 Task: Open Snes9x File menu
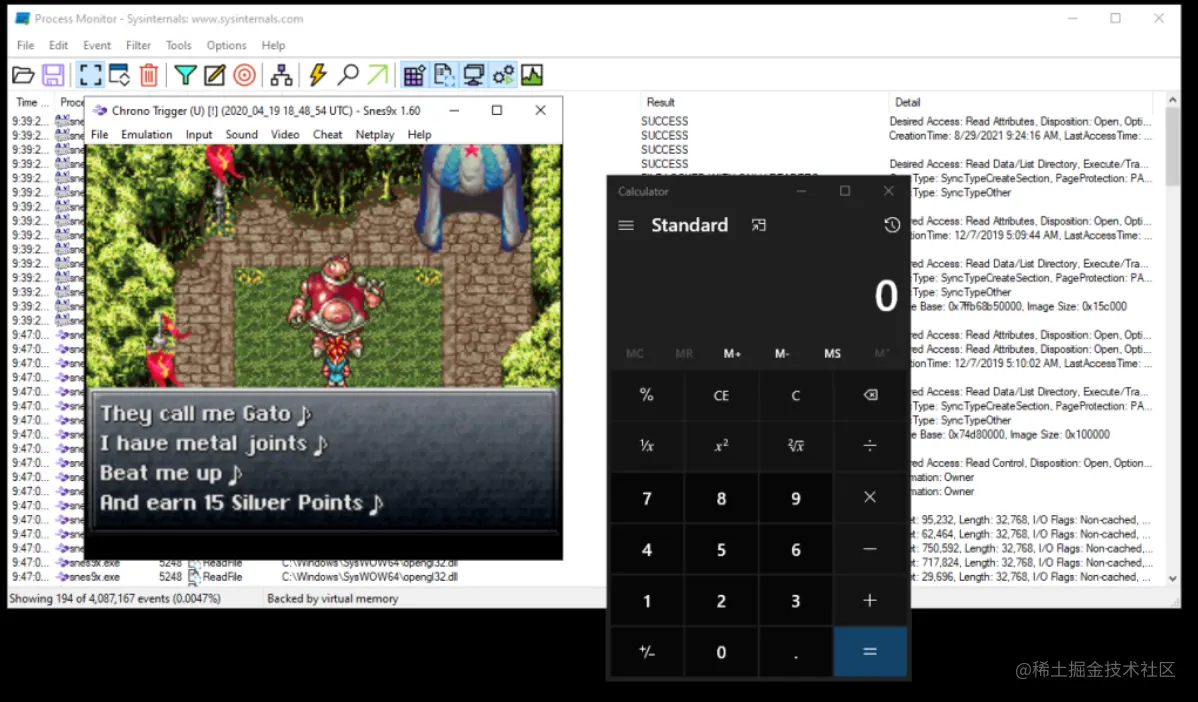pos(99,134)
